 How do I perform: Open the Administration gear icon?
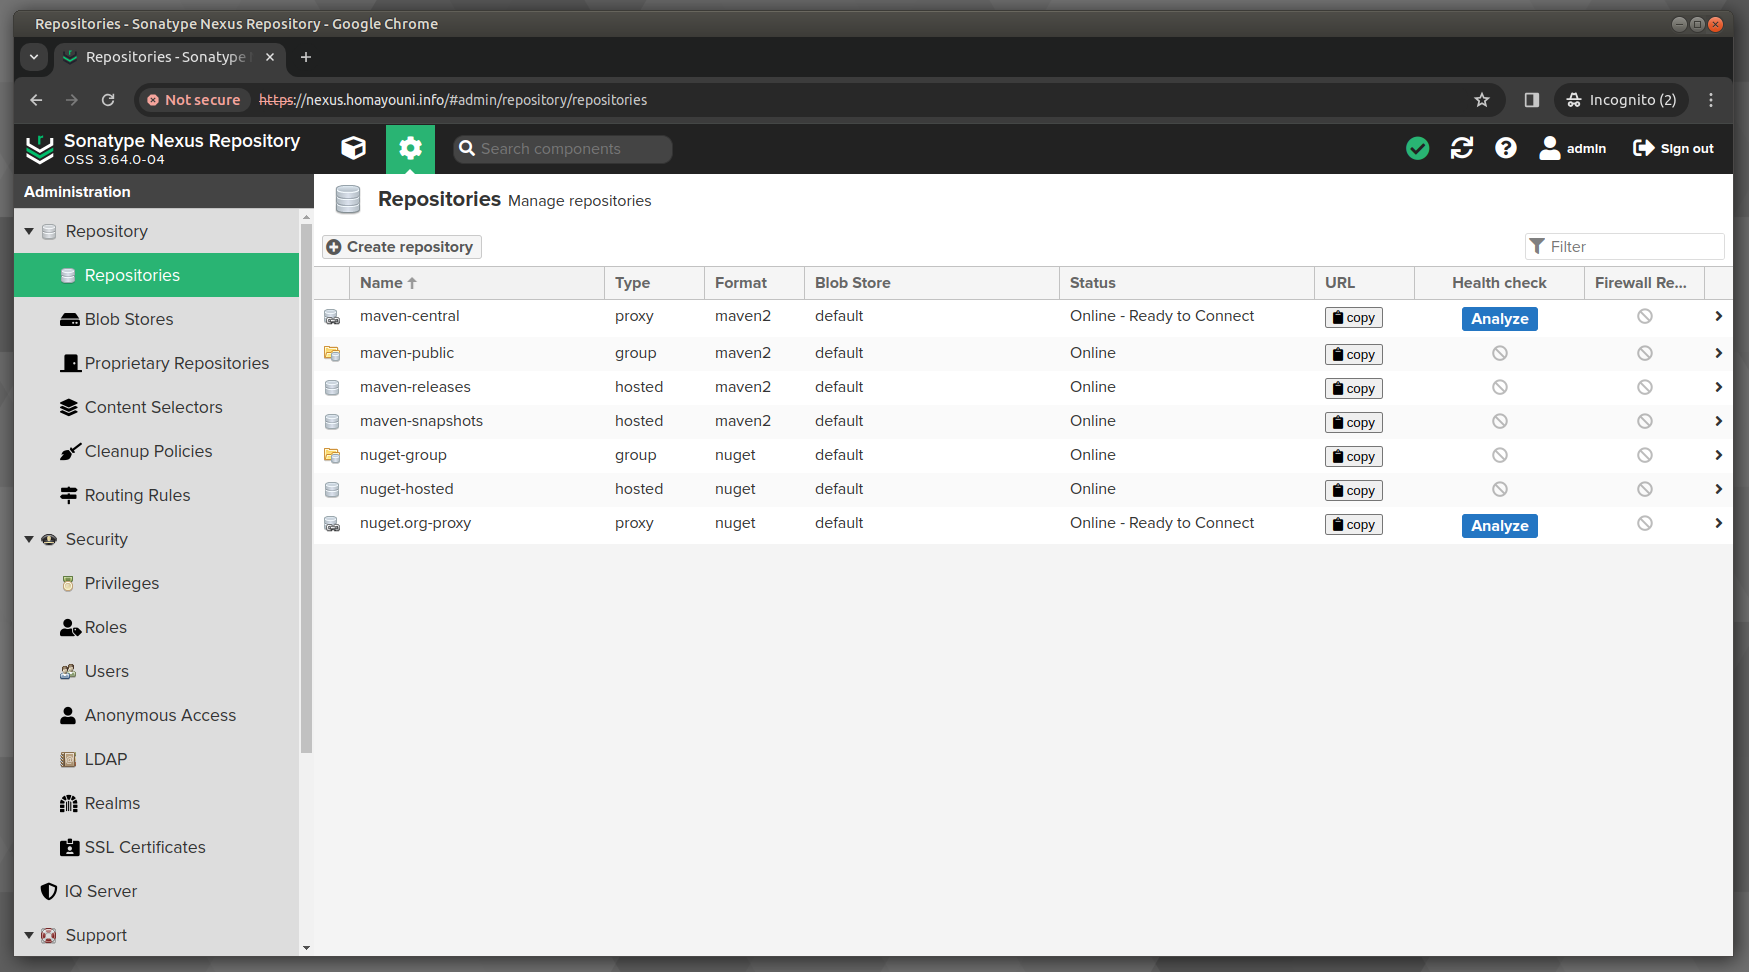click(x=410, y=149)
